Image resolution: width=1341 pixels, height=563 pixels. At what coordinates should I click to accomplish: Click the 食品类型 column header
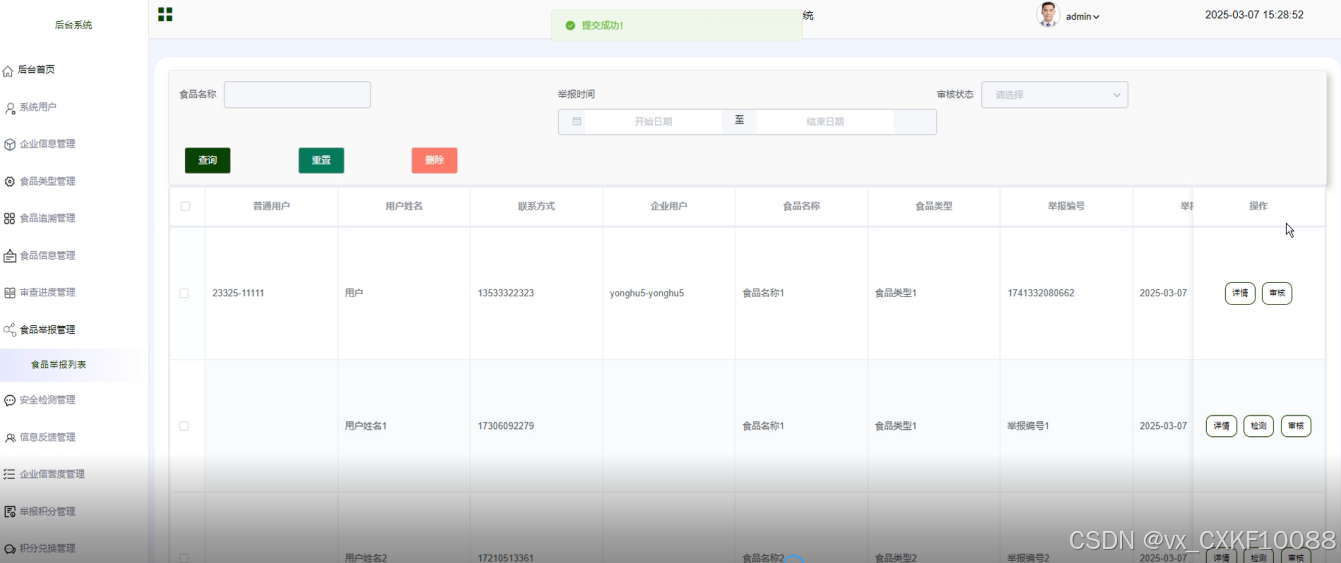point(934,206)
